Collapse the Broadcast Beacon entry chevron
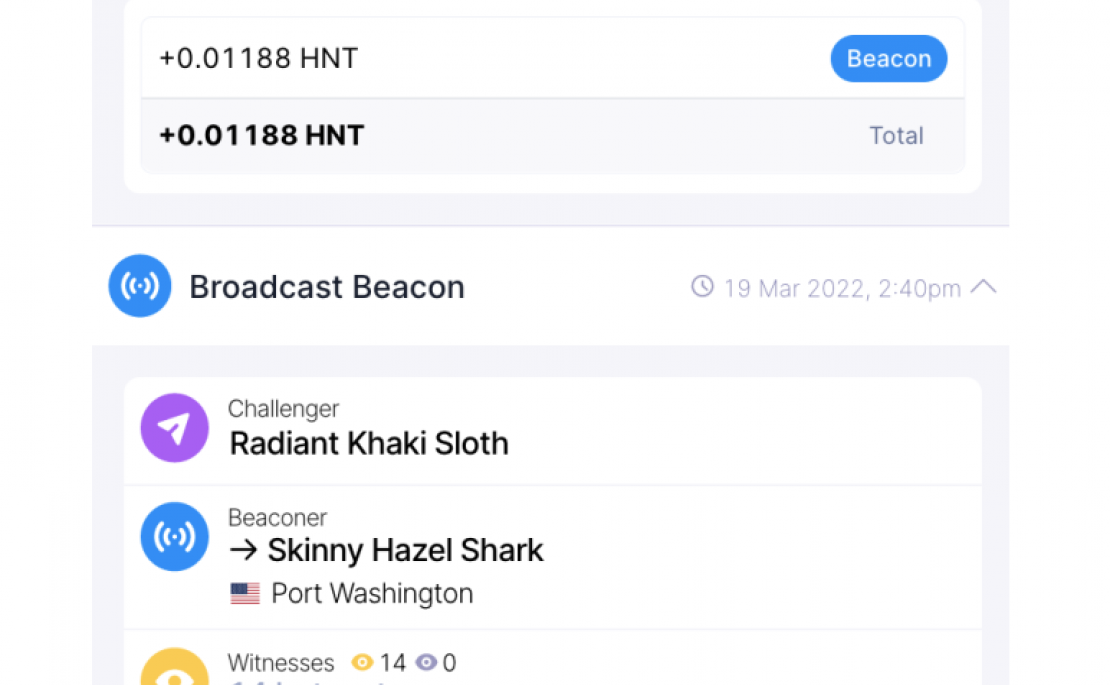 983,287
